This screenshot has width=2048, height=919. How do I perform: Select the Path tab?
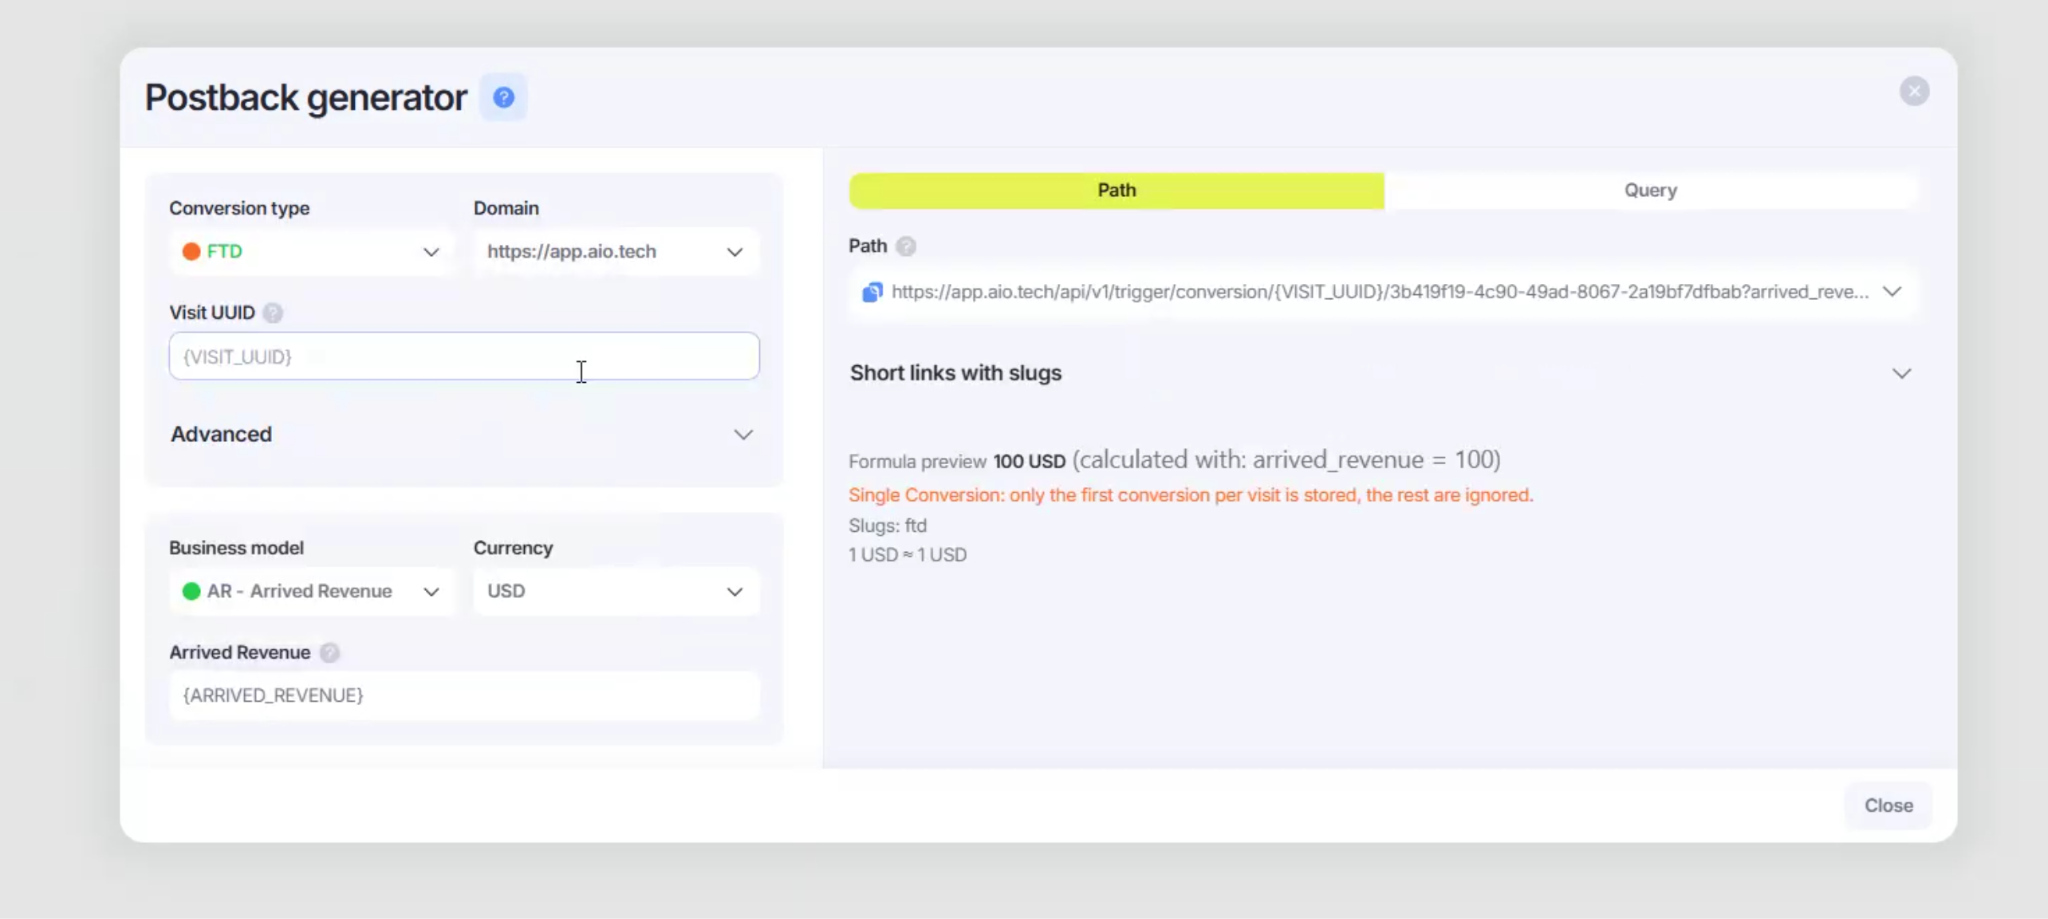point(1117,190)
